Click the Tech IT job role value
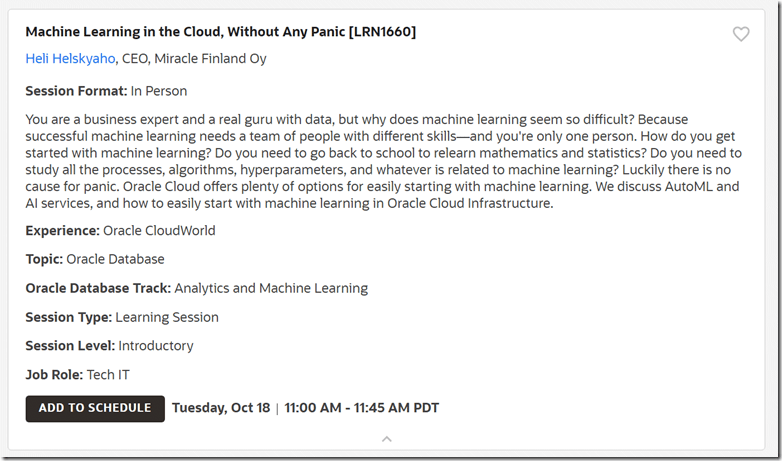 108,375
